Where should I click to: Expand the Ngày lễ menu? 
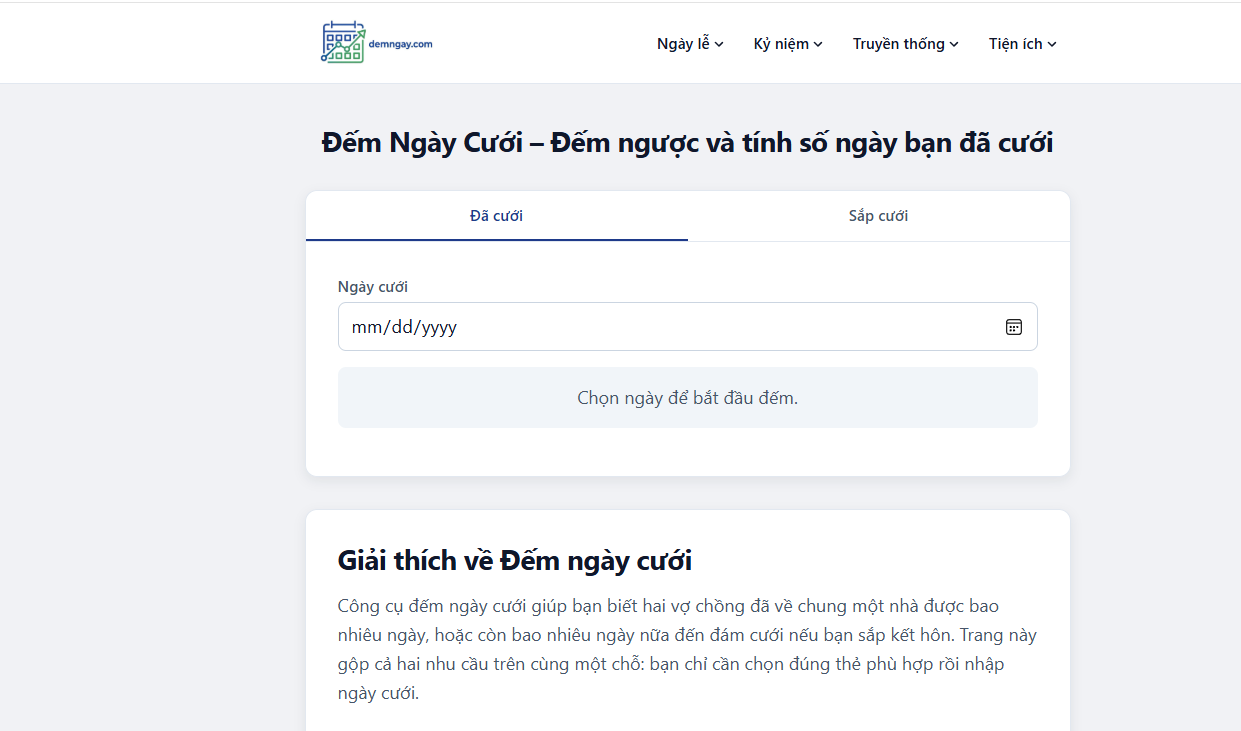click(x=690, y=44)
